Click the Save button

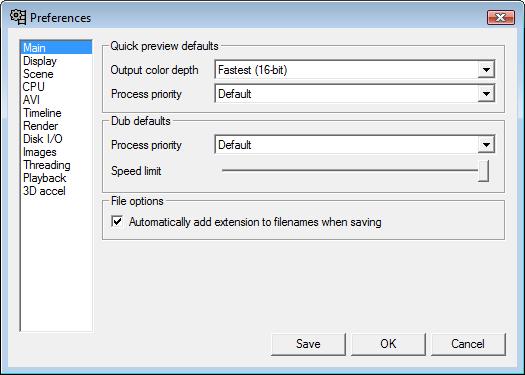point(308,344)
